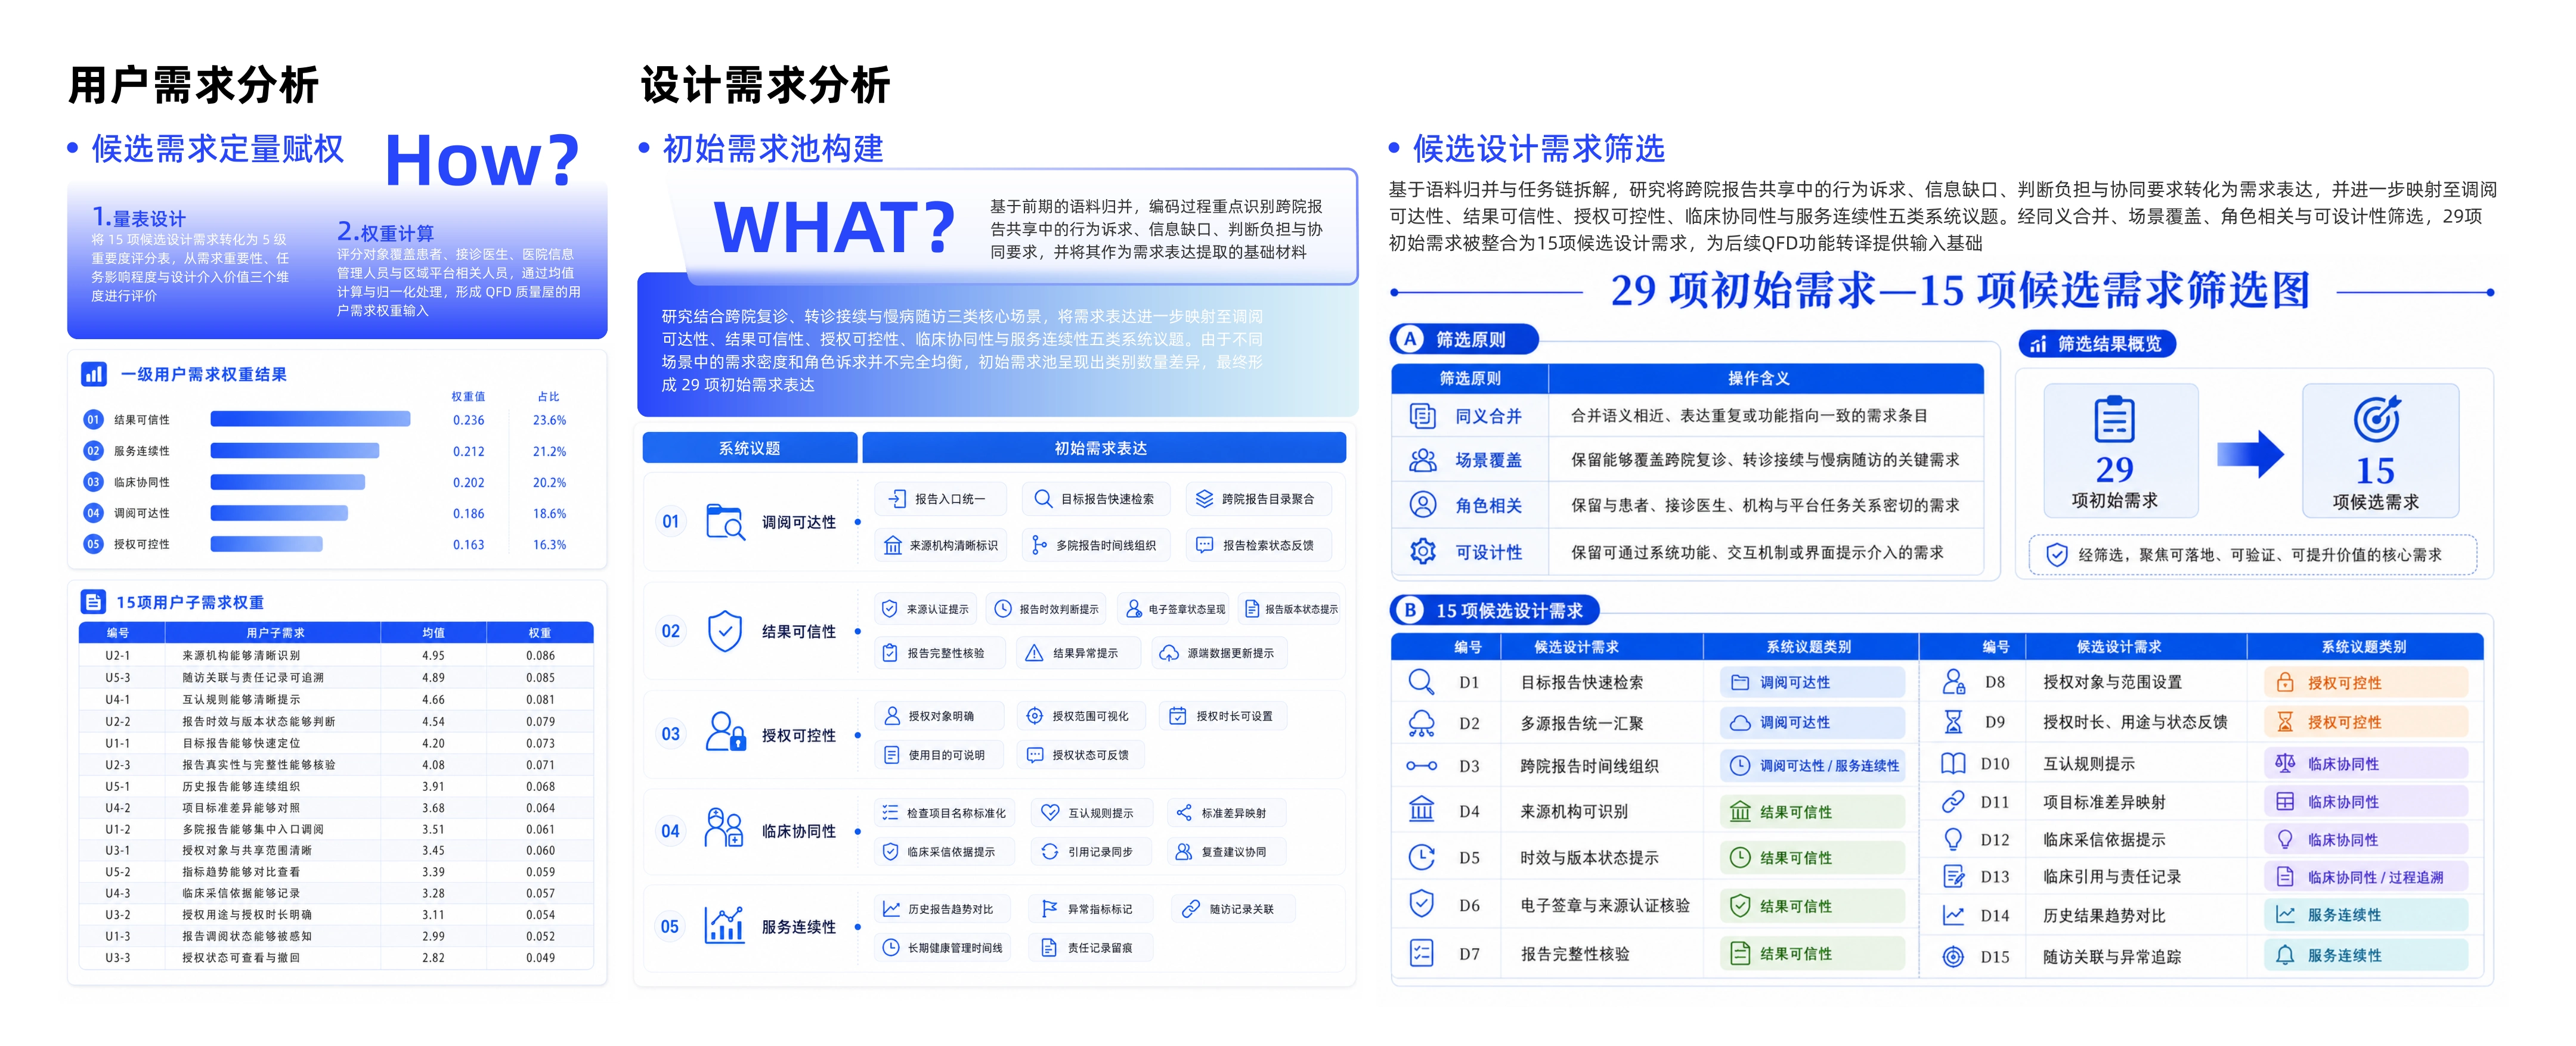Click the 结果可信性 weight bar
The image size is (2576, 1046).
tap(311, 420)
